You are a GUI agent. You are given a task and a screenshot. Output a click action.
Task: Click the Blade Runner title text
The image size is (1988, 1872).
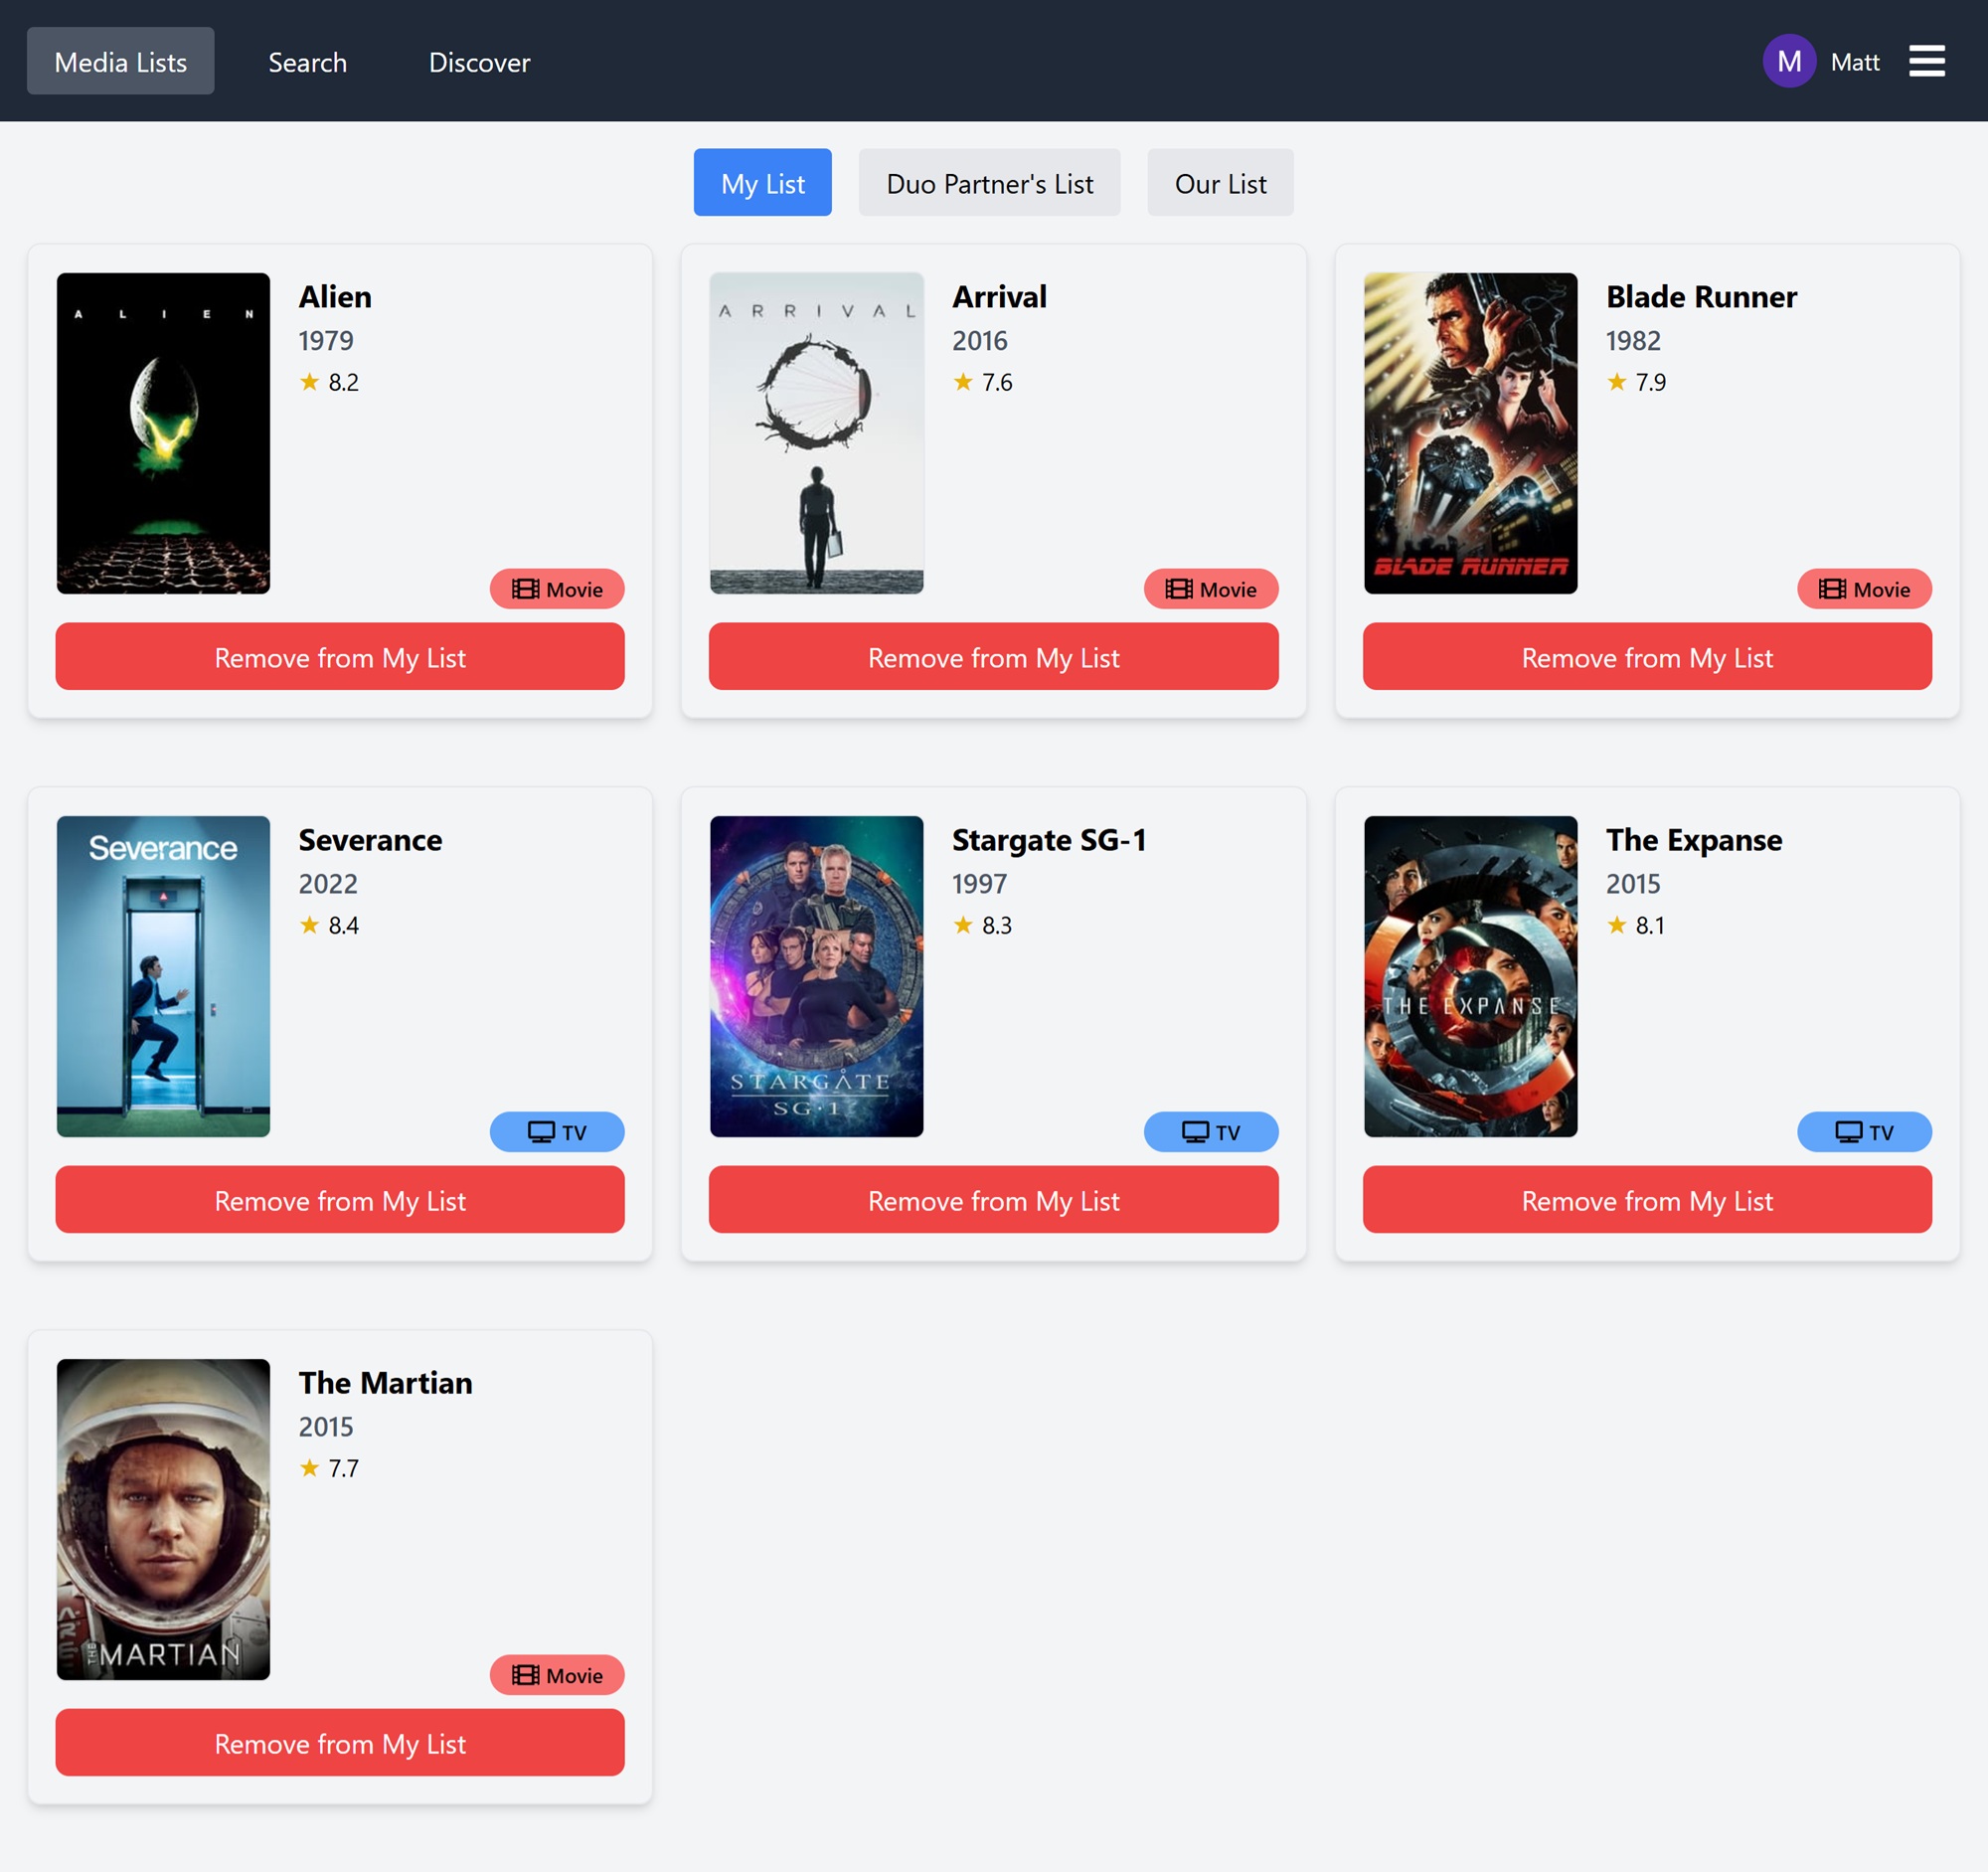(1702, 297)
